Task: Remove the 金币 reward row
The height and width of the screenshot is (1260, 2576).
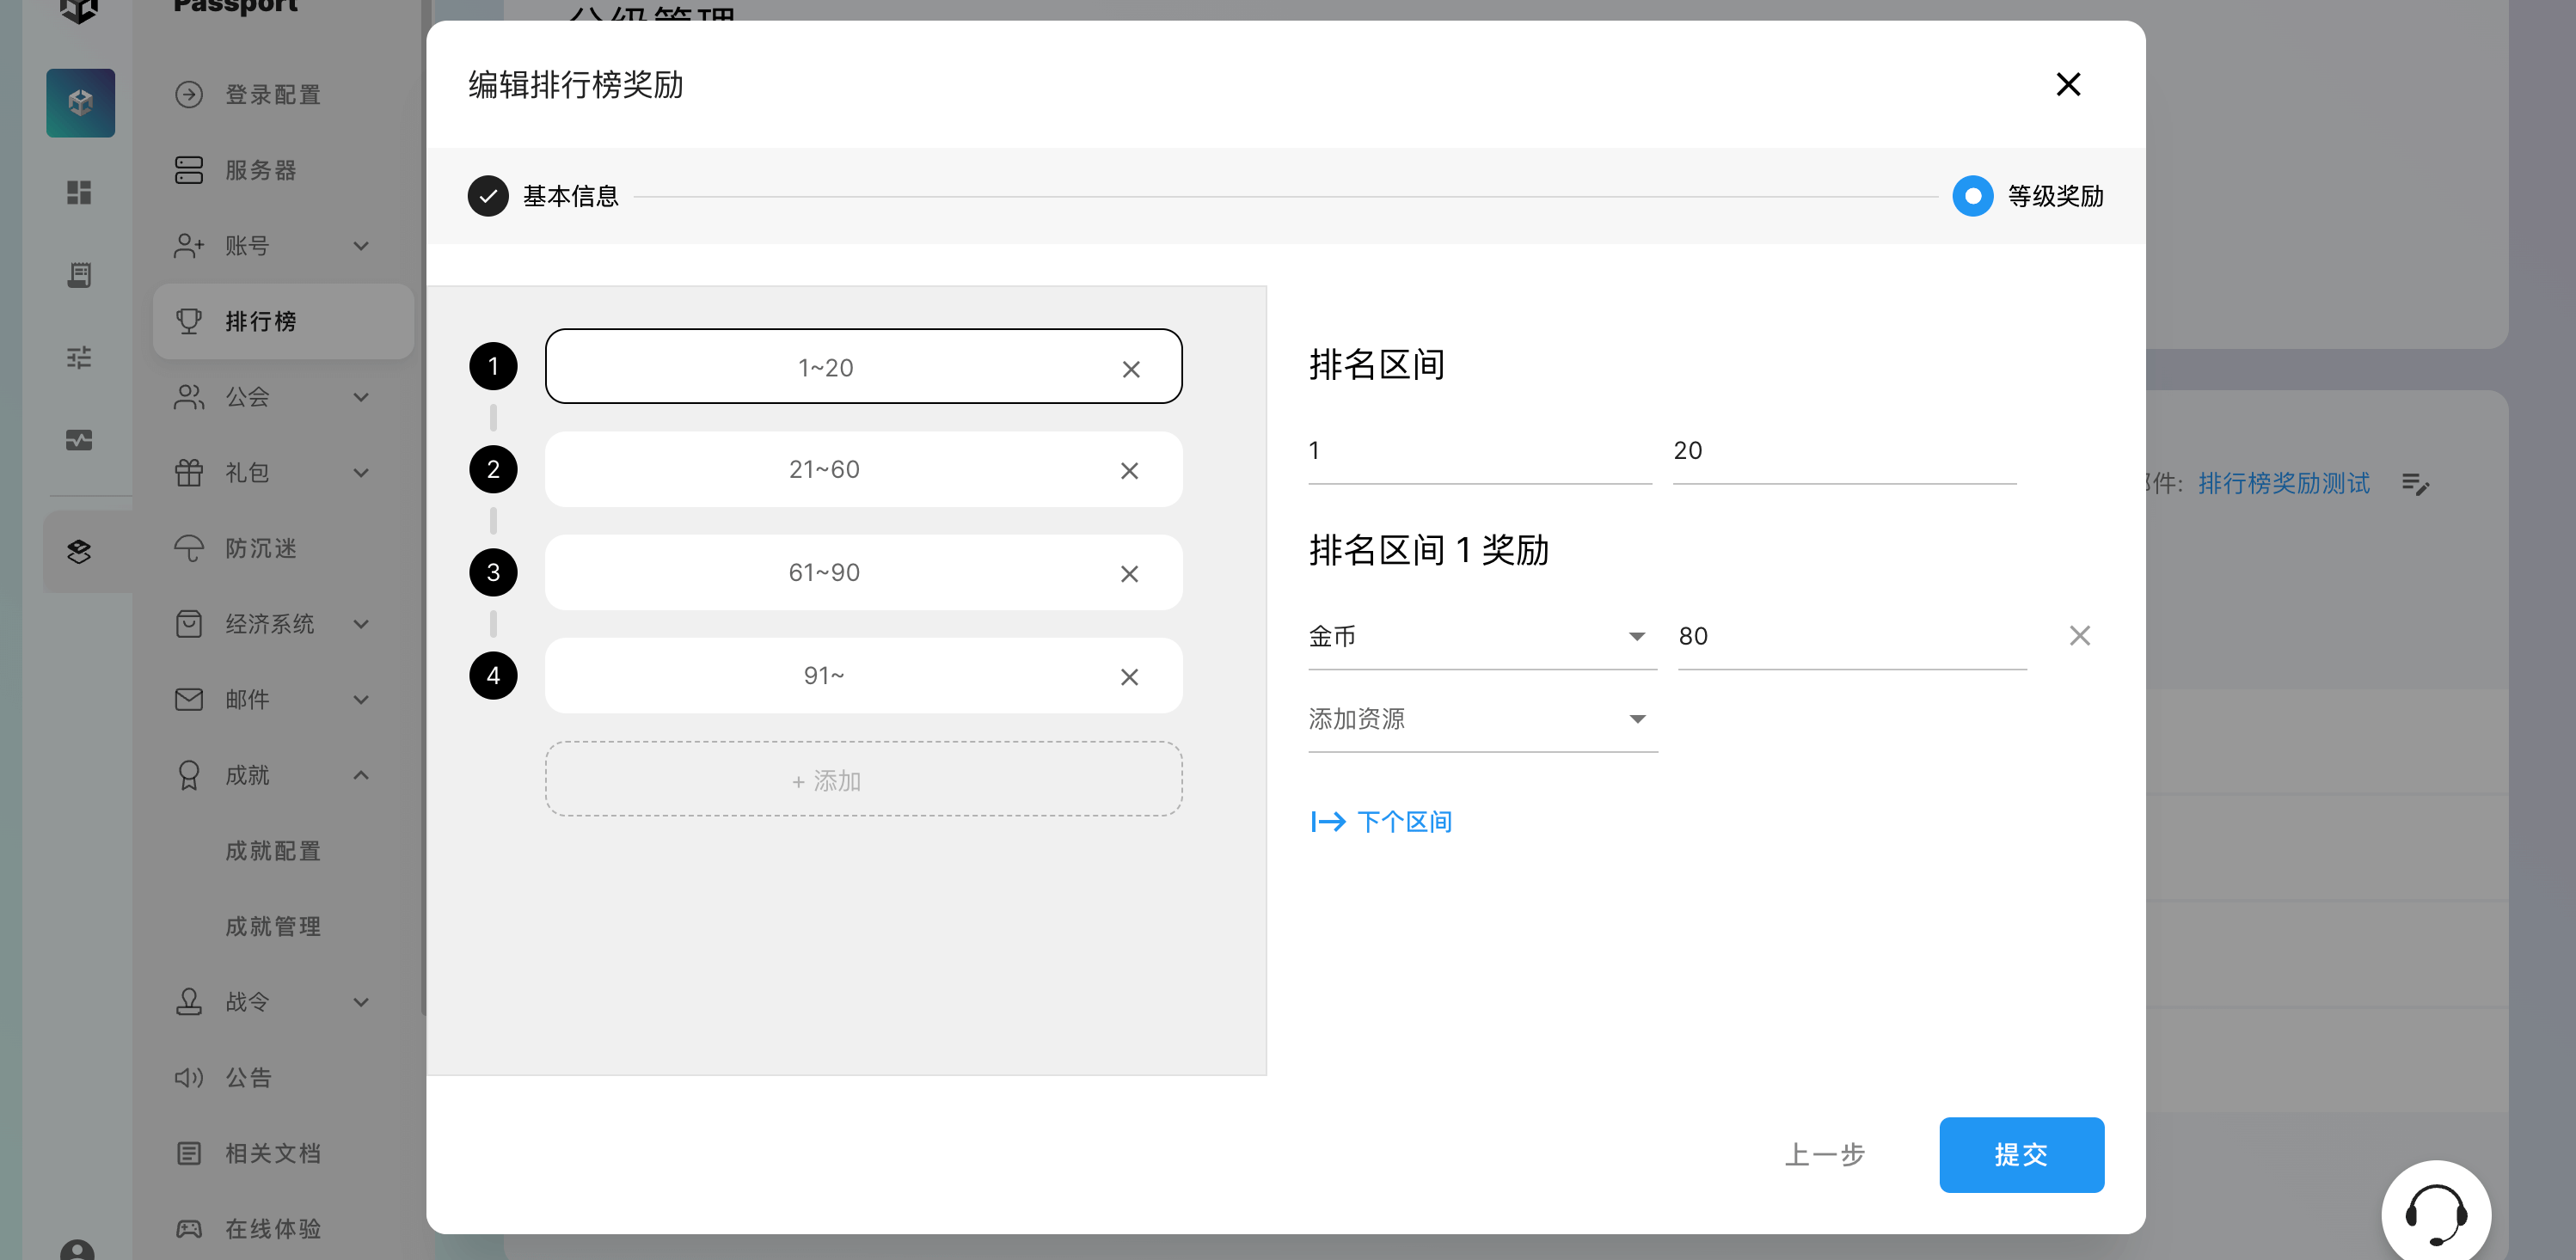Action: 2079,636
